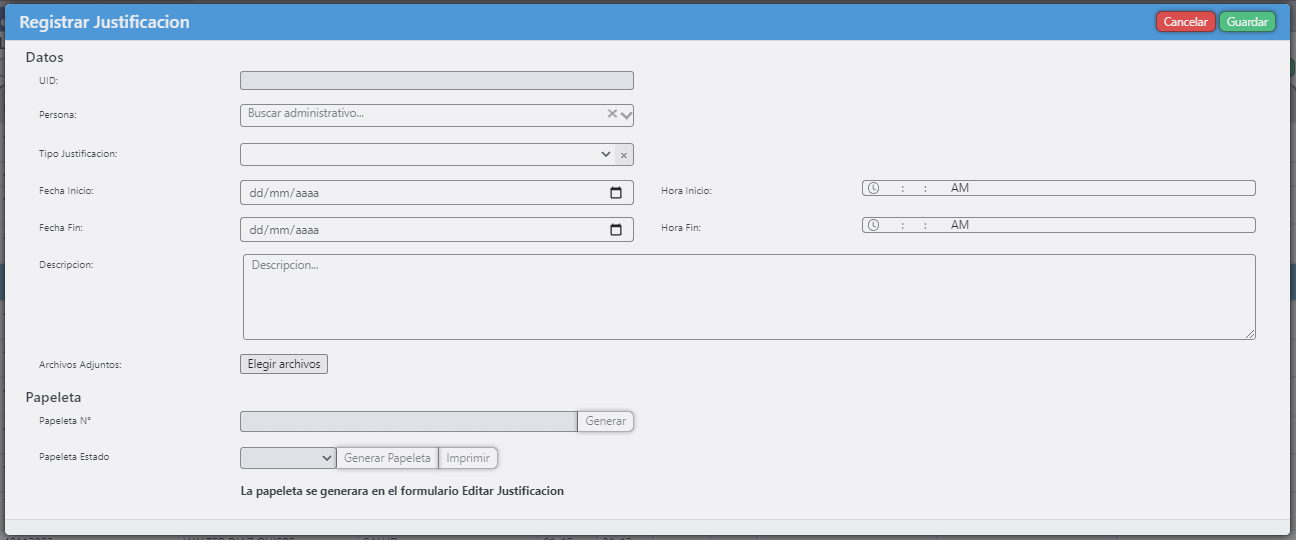1296x540 pixels.
Task: Toggle AM/PM in the Hora Fin field
Action: tap(960, 225)
